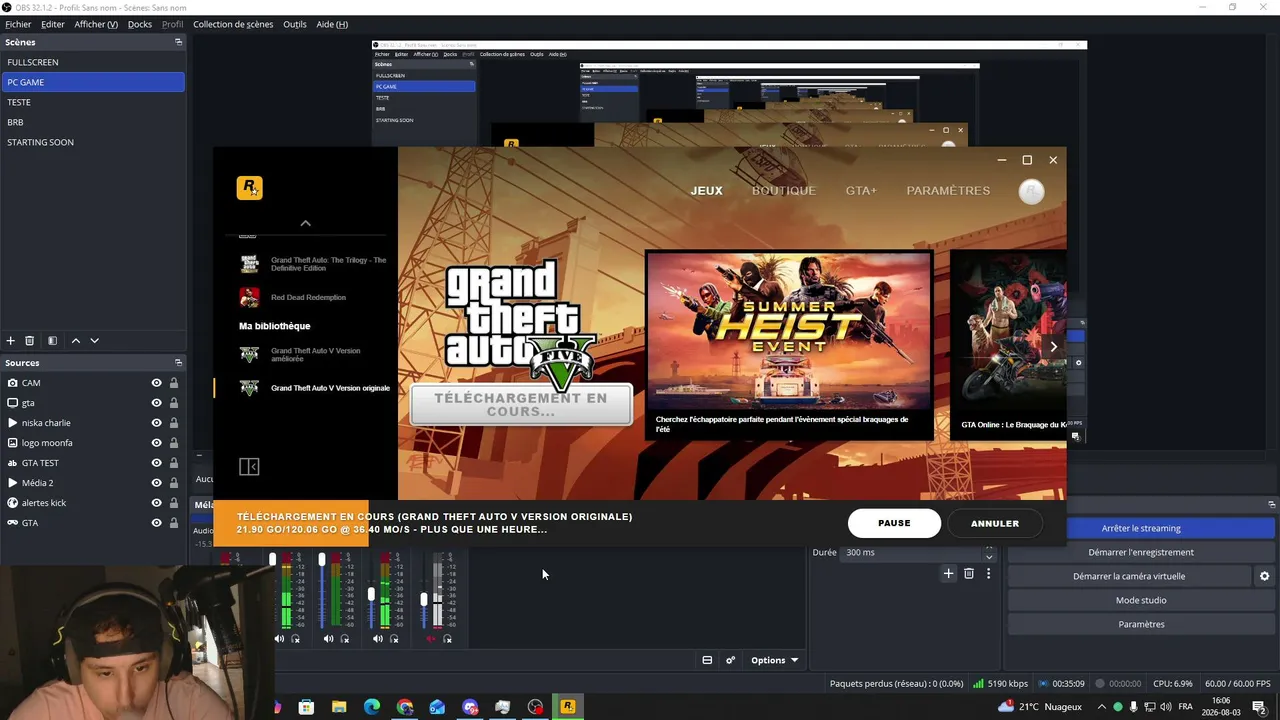The image size is (1280, 720).
Task: Click the Summer Heist Event news thumbnail
Action: 789,331
